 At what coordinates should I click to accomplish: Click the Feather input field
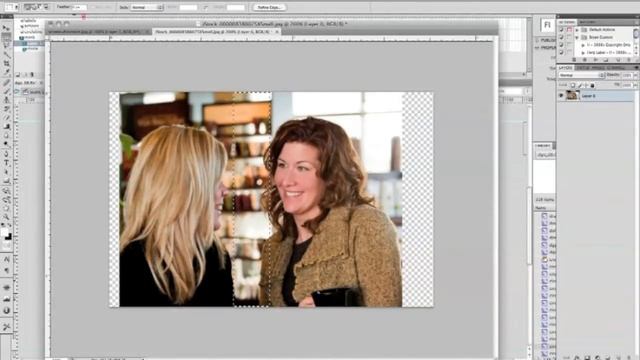[79, 7]
